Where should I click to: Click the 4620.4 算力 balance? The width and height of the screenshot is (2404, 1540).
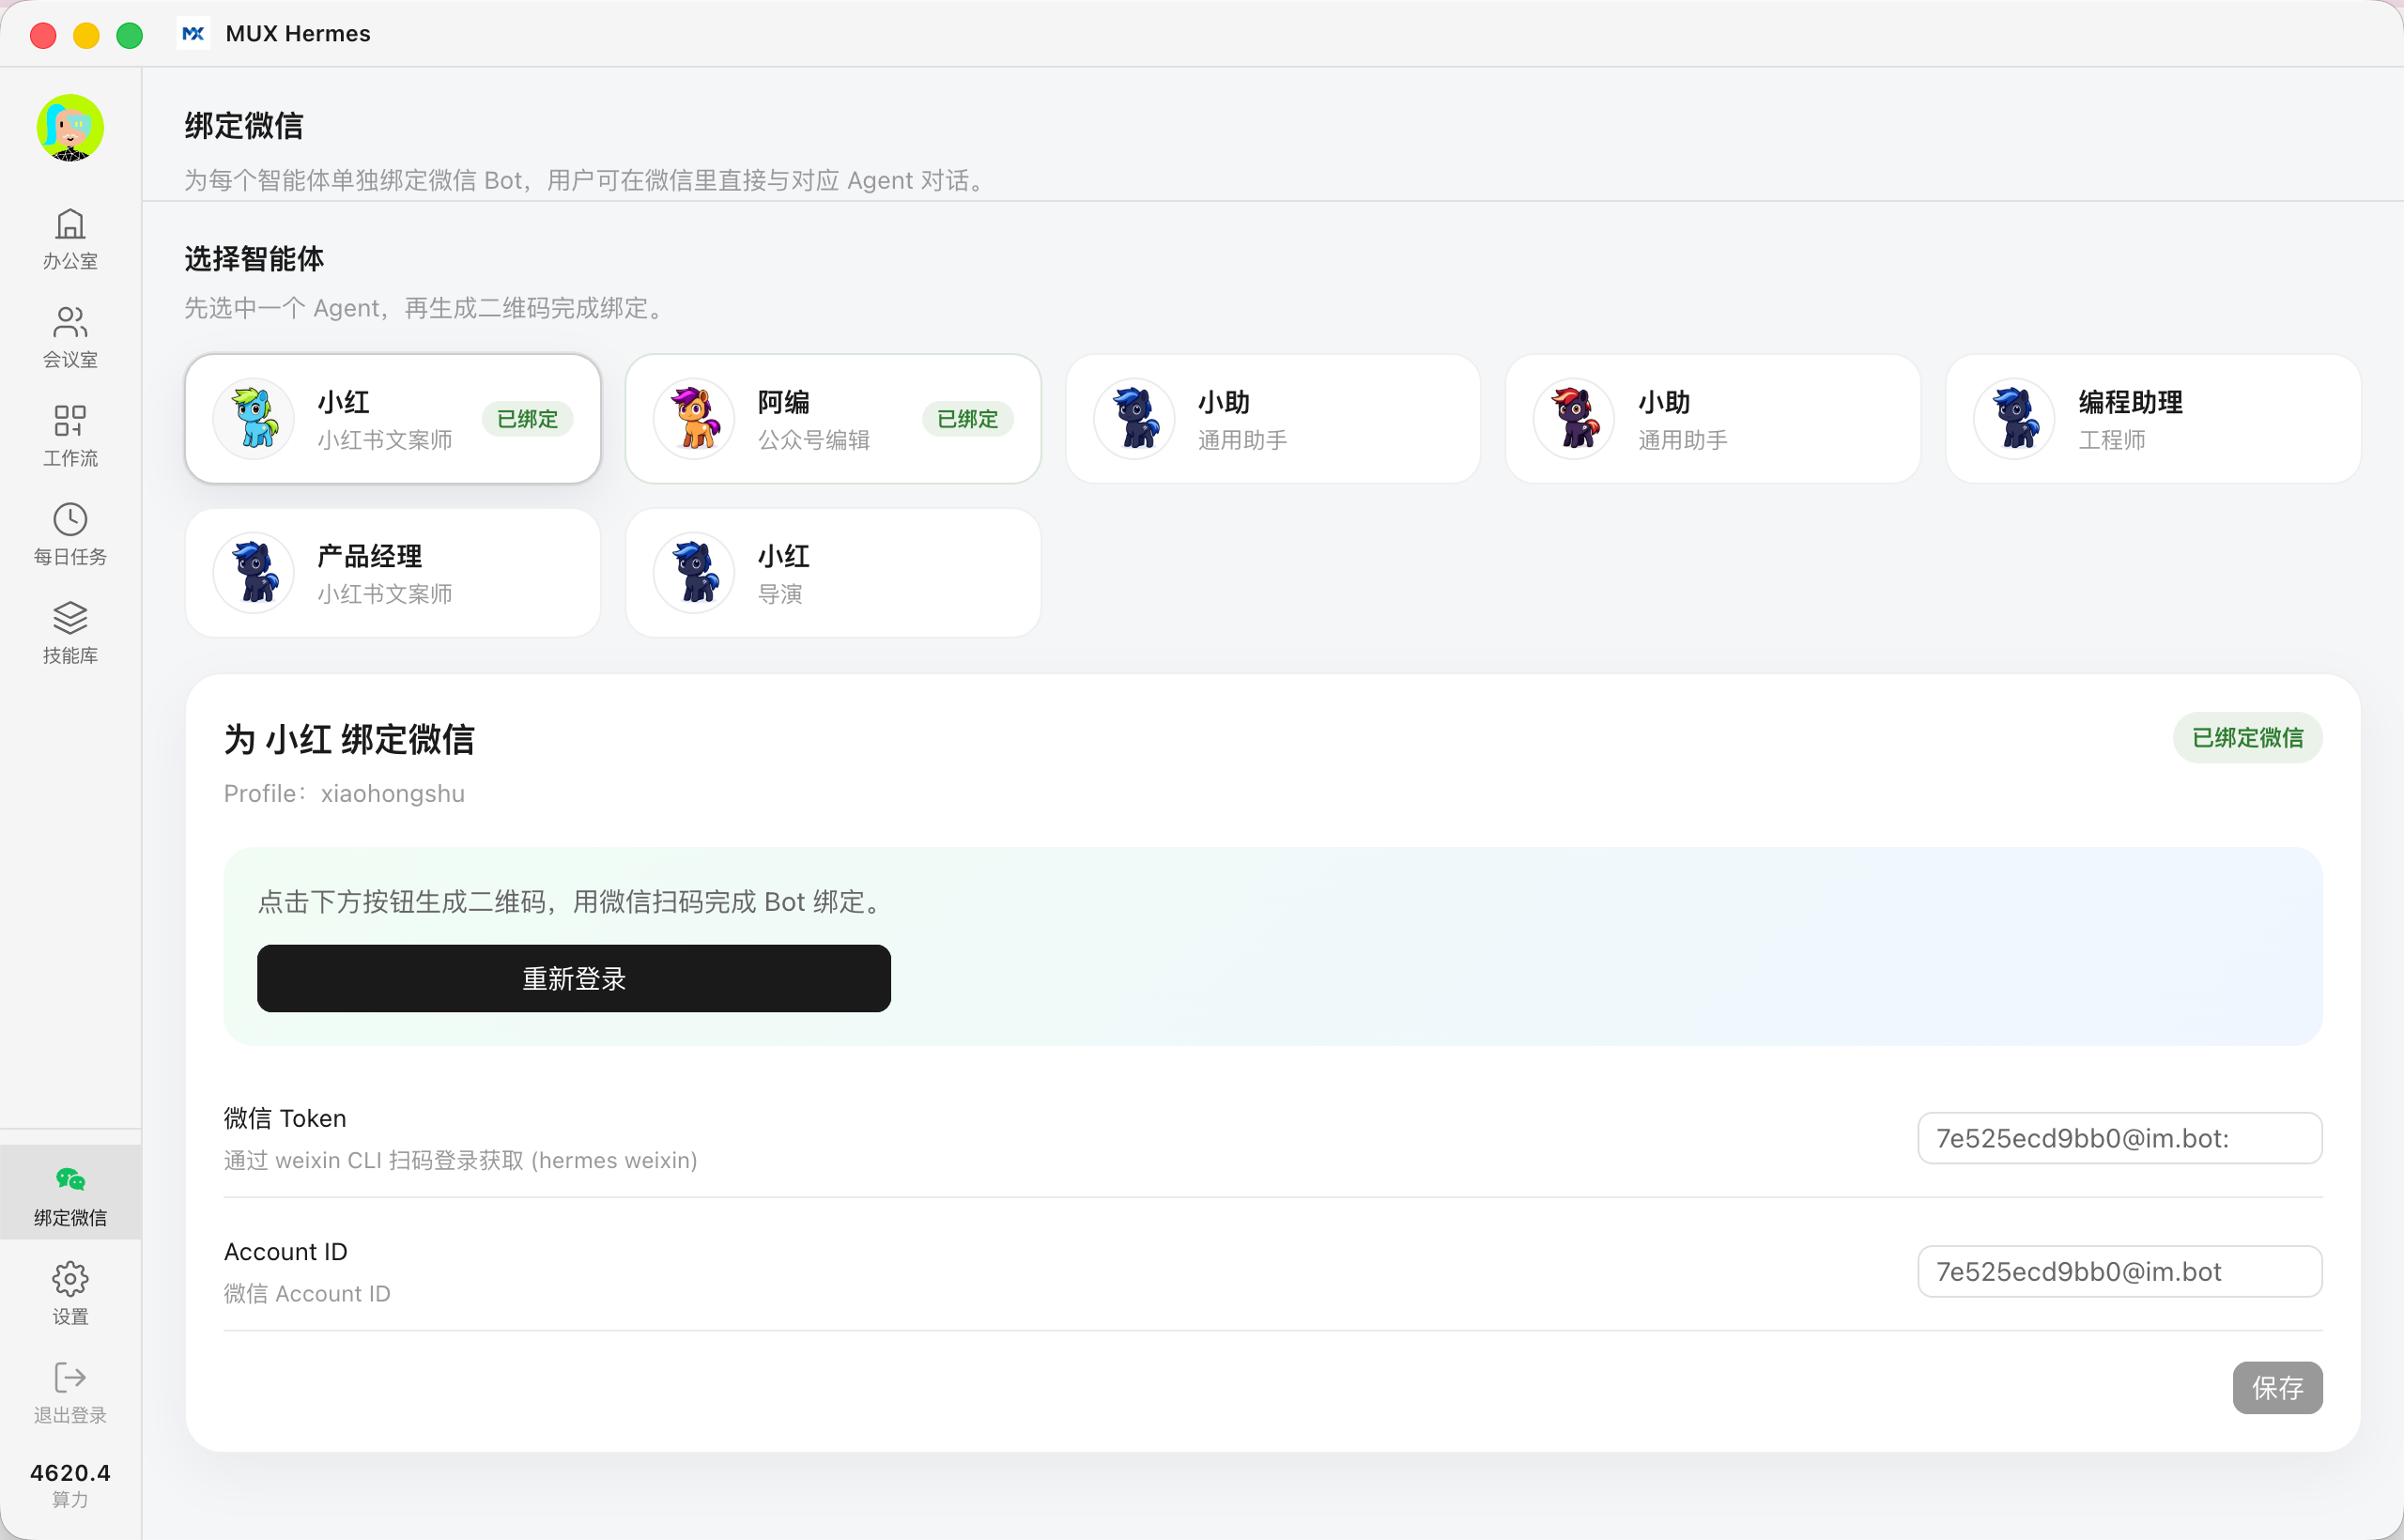click(x=70, y=1484)
